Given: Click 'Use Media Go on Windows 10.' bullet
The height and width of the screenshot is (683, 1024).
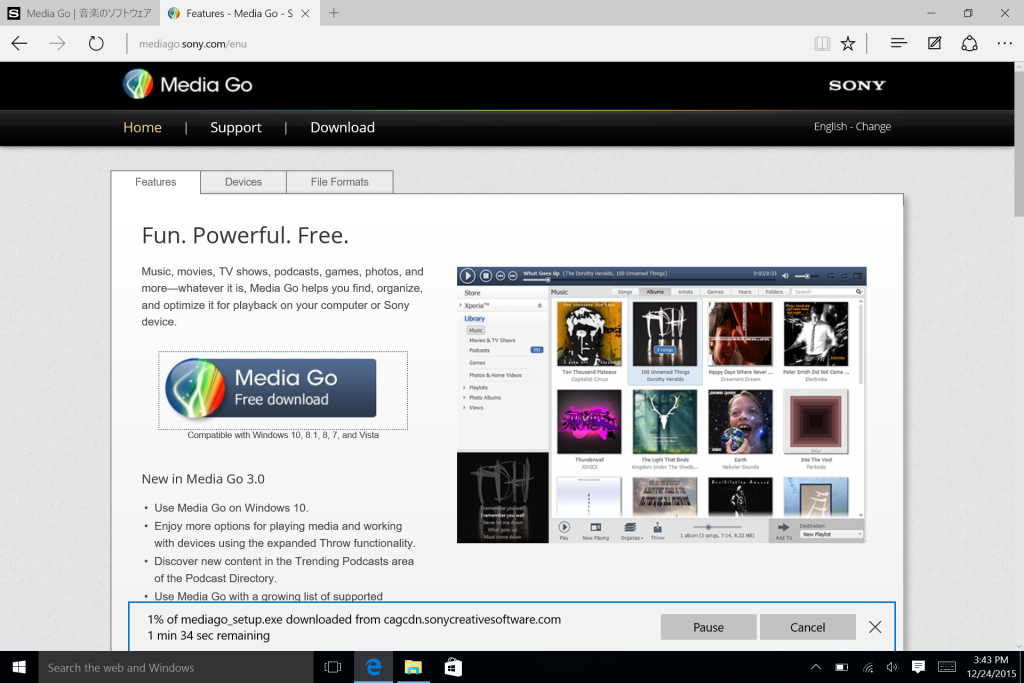Looking at the screenshot, I should click(x=231, y=508).
